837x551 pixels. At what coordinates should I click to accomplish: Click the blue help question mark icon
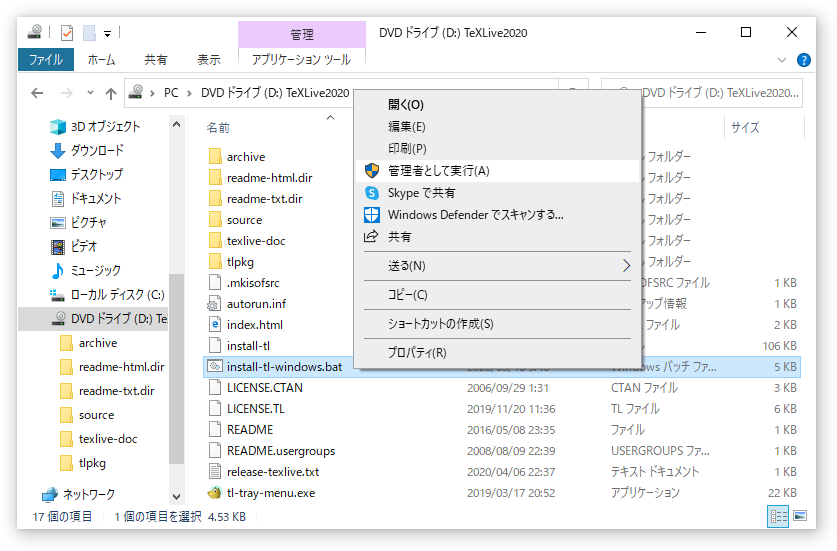[x=803, y=60]
